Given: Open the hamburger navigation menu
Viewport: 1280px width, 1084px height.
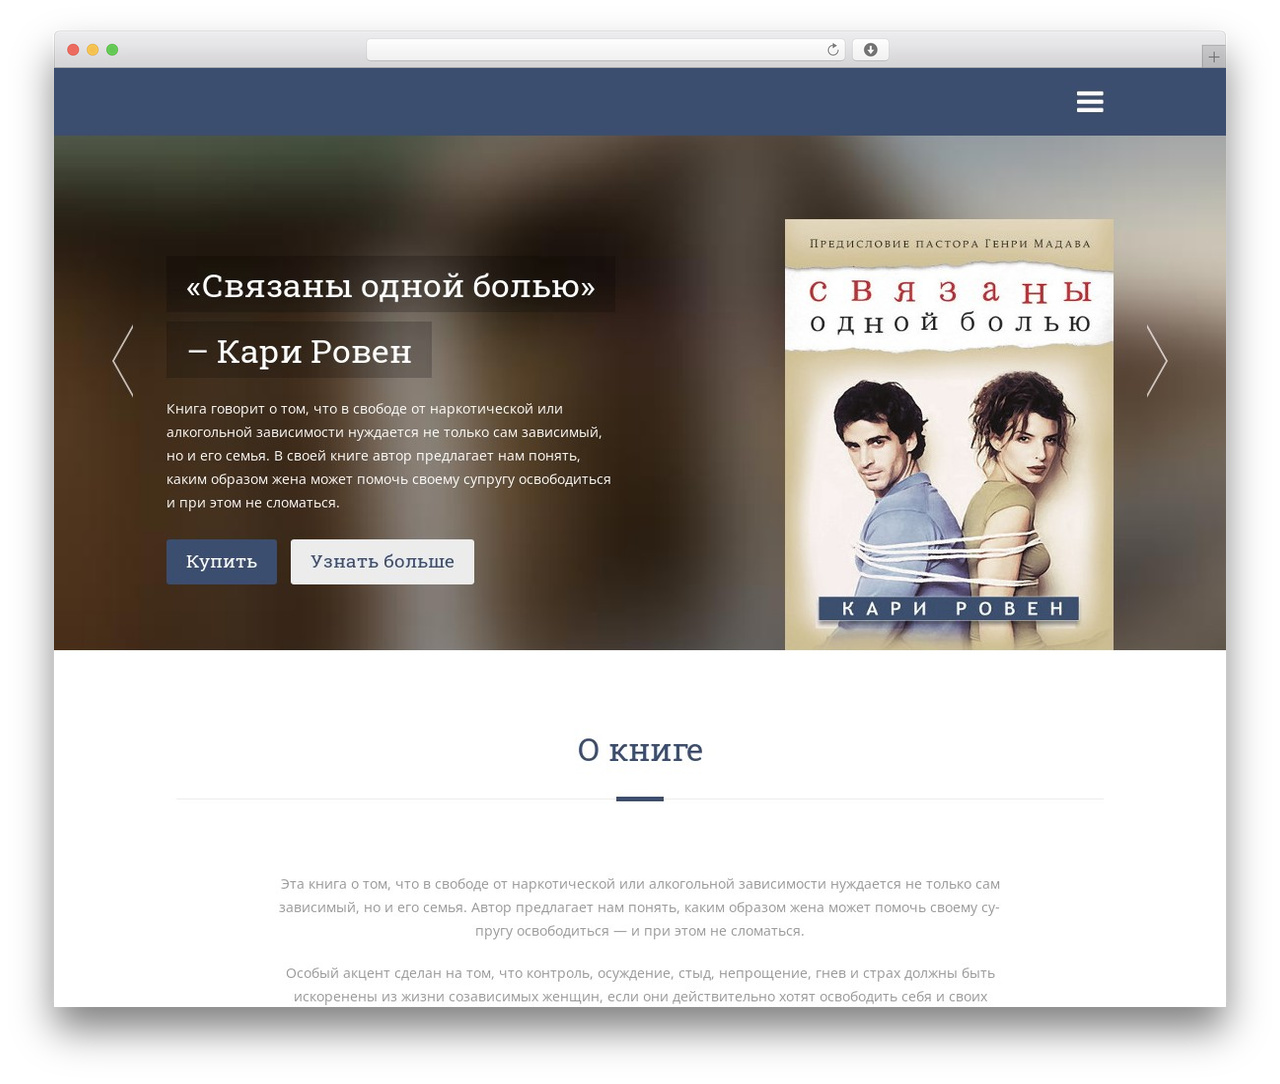Looking at the screenshot, I should pos(1090,102).
